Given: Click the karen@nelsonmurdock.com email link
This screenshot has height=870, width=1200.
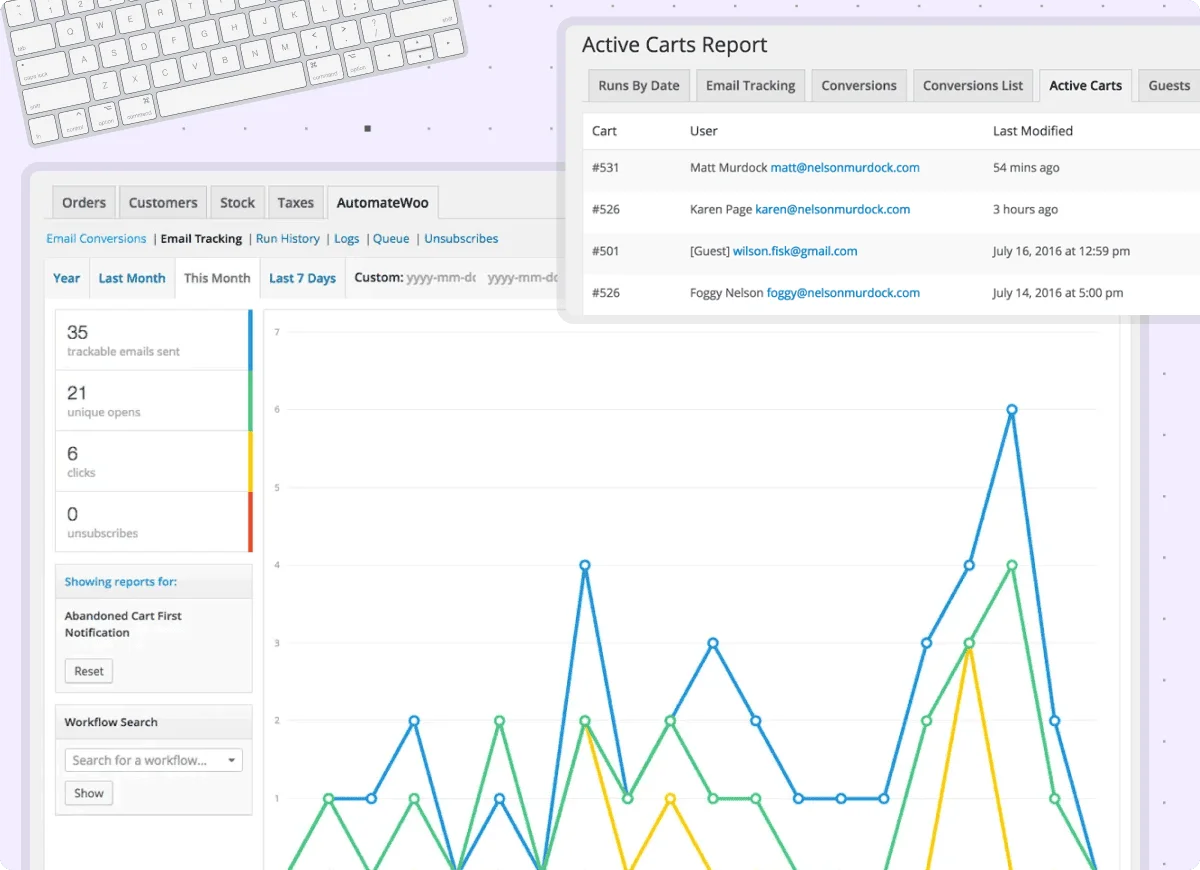Looking at the screenshot, I should (833, 210).
